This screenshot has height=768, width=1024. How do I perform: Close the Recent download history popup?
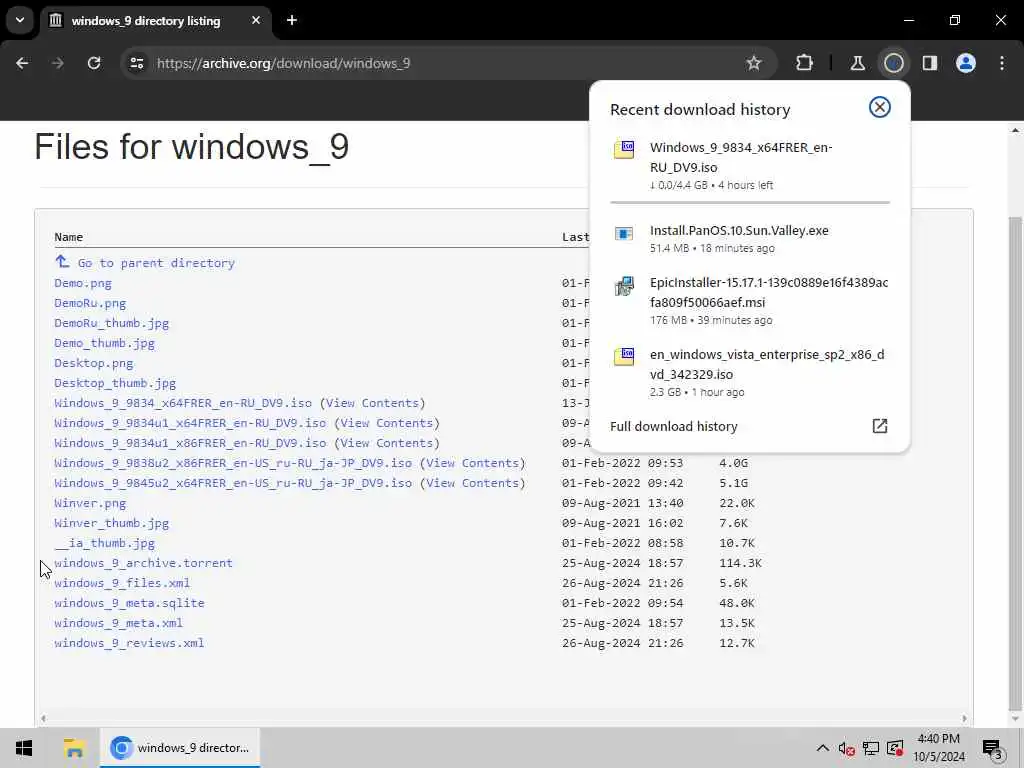(x=880, y=107)
